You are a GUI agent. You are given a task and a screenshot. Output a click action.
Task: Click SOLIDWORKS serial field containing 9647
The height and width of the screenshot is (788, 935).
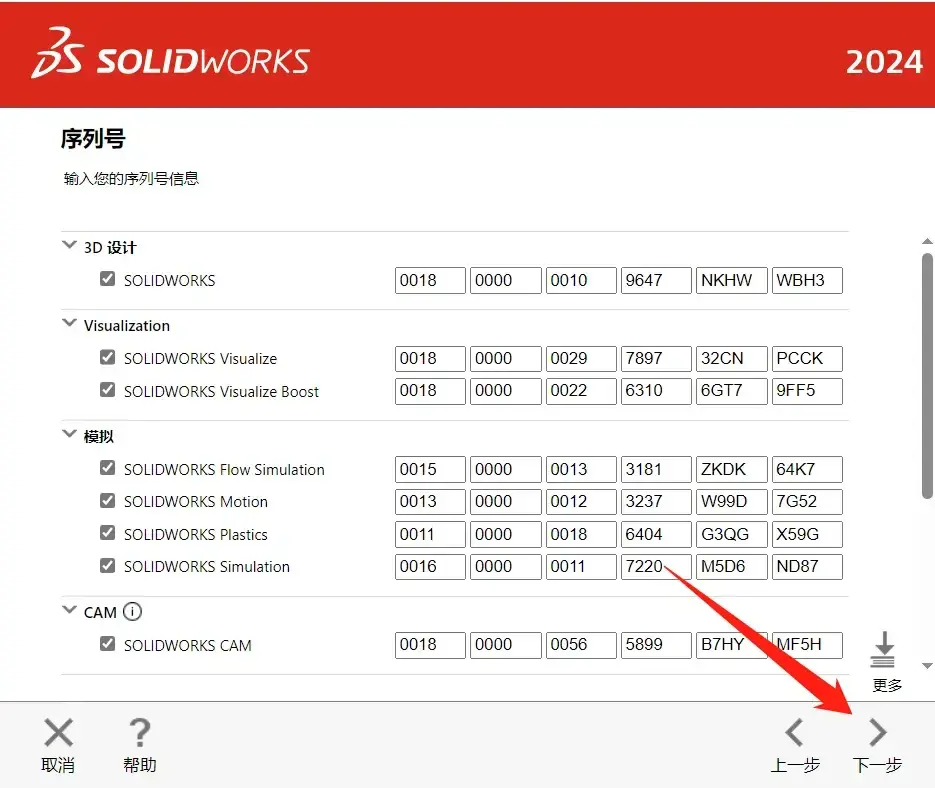(656, 280)
